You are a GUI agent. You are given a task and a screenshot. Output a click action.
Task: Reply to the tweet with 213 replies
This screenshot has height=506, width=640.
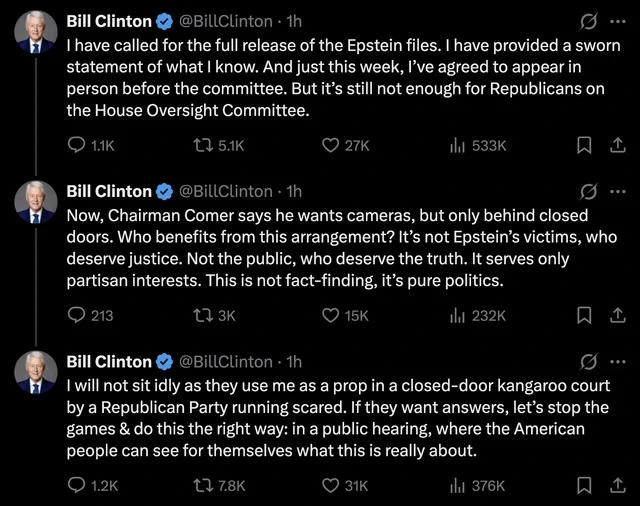pos(77,315)
